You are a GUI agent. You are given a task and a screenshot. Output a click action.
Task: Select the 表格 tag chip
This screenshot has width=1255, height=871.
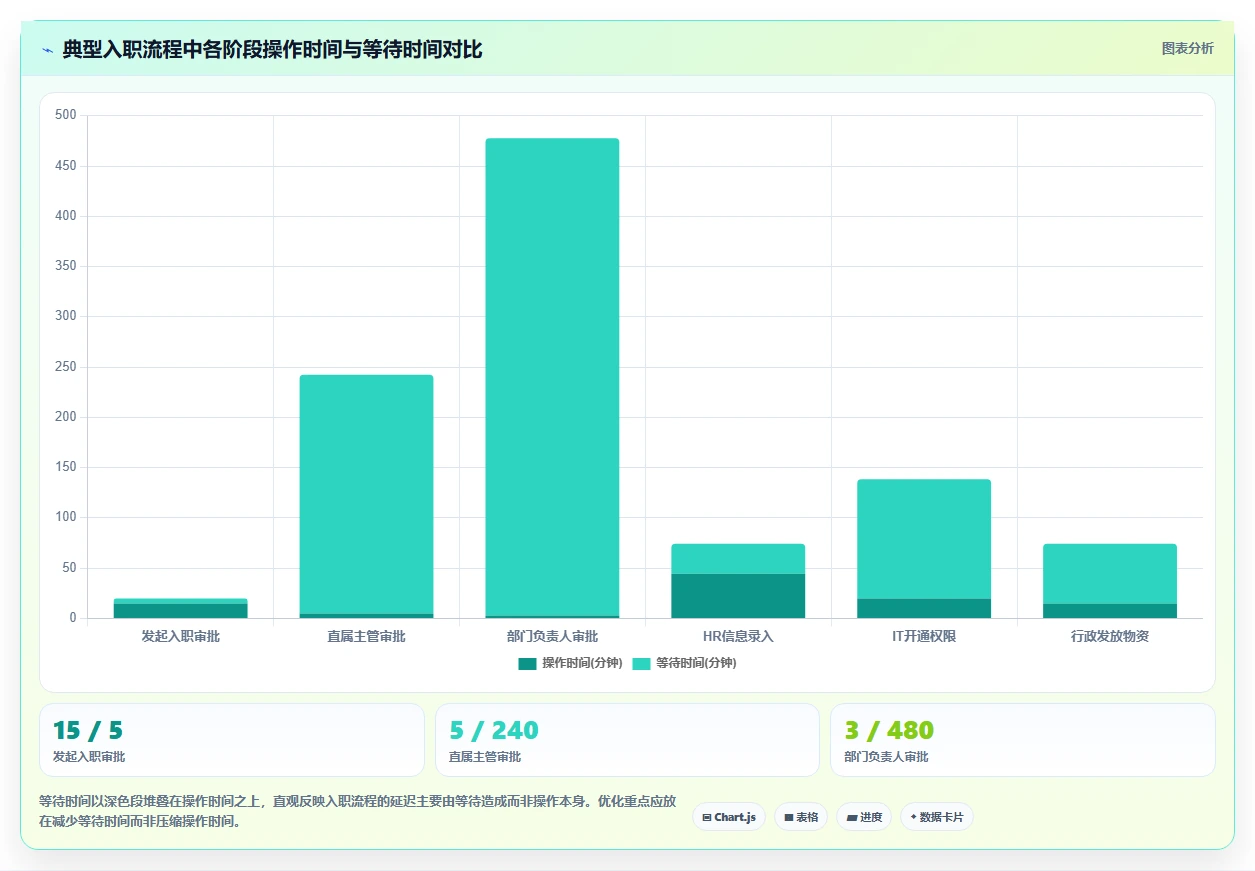point(801,817)
